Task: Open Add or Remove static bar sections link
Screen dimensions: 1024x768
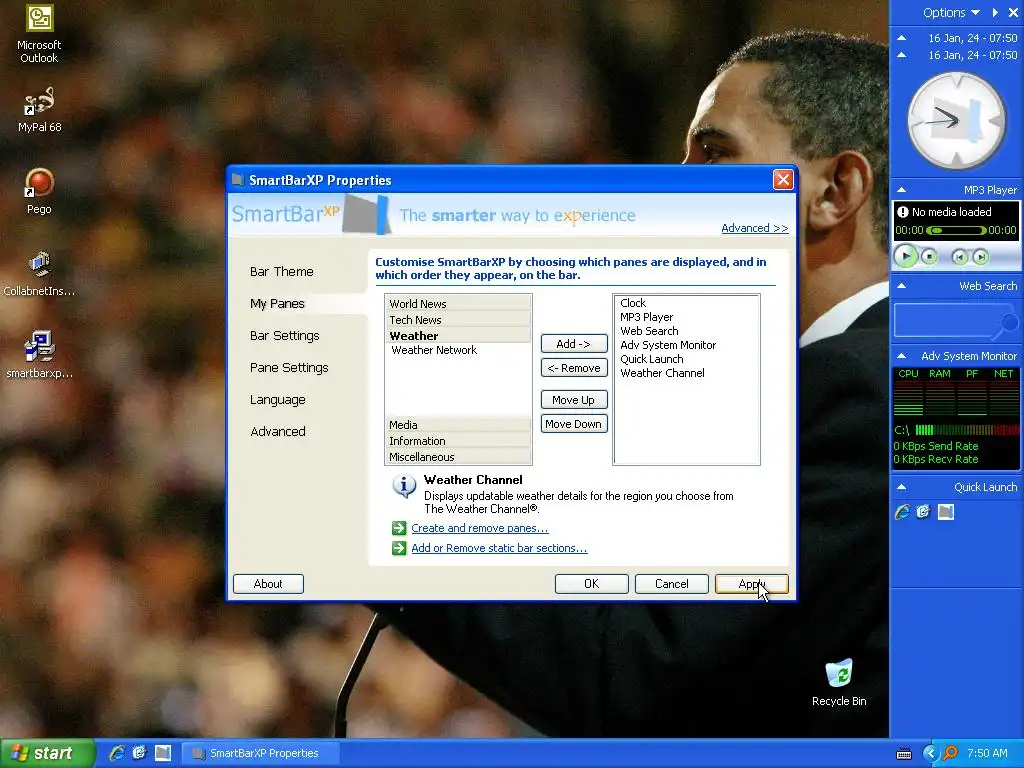Action: pyautogui.click(x=499, y=548)
